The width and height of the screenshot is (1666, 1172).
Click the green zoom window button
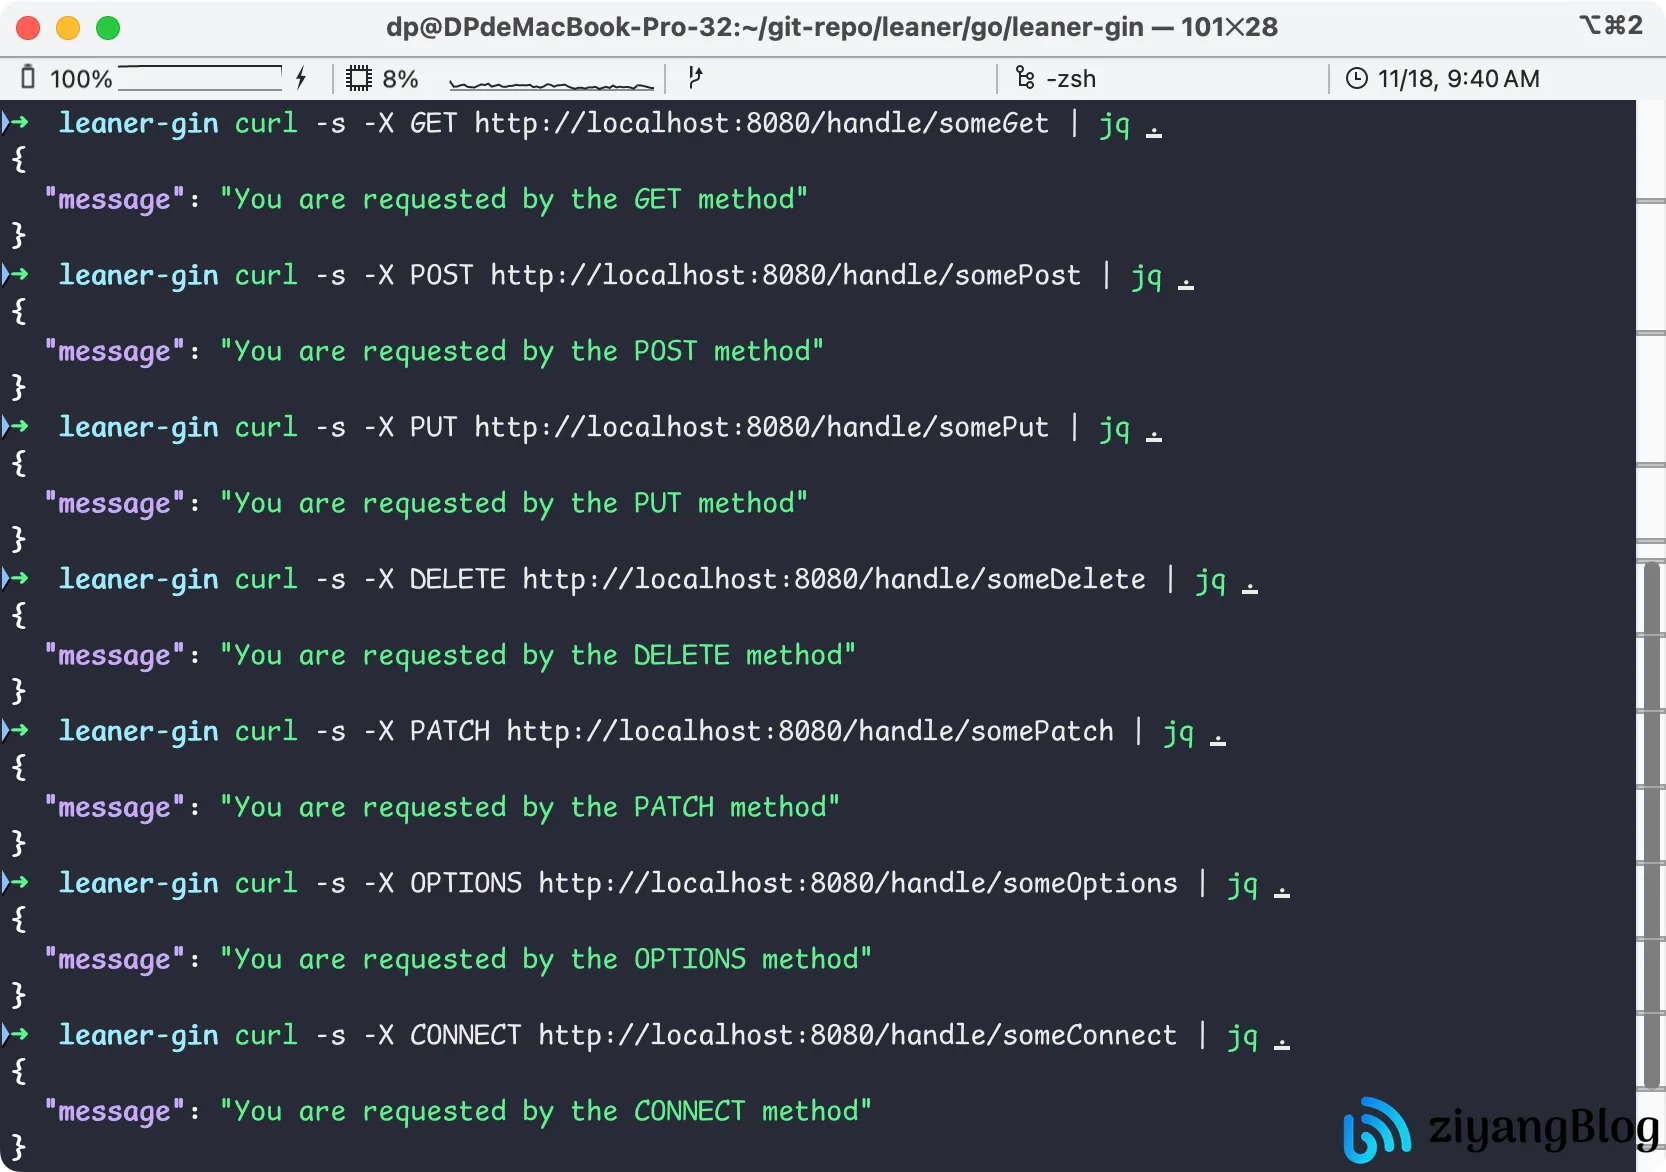tap(108, 28)
